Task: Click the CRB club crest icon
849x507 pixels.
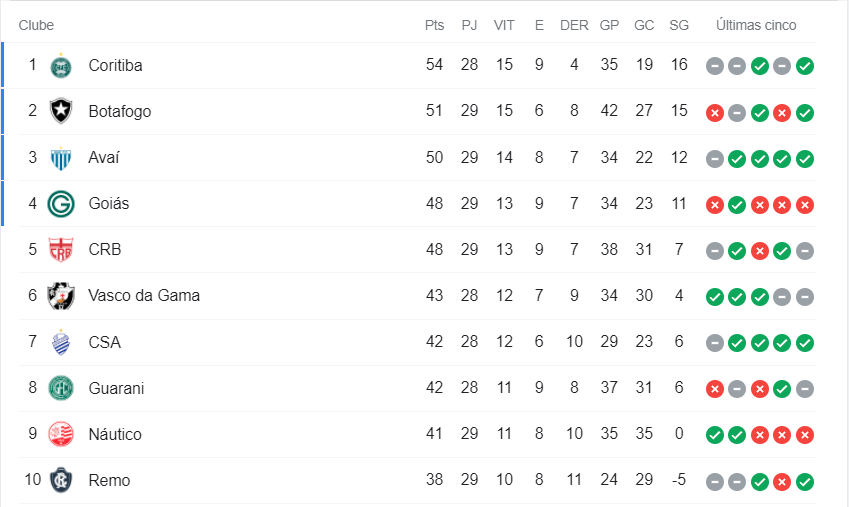Action: coord(61,250)
